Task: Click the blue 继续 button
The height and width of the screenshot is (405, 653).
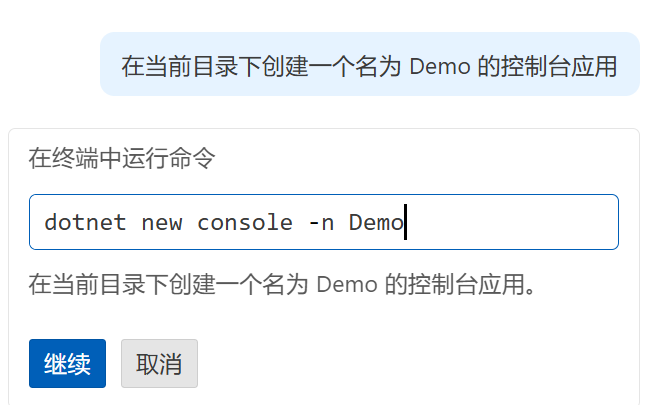Action: (x=67, y=363)
